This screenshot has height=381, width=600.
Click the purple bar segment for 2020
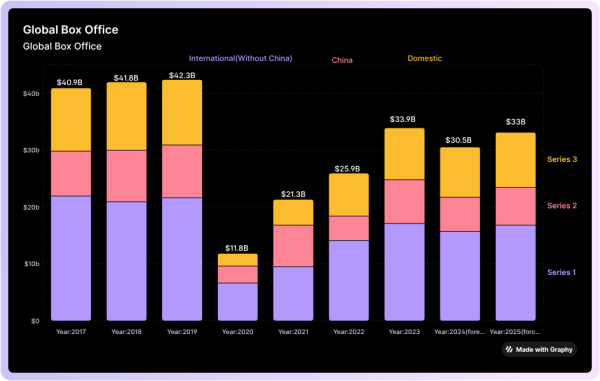[238, 302]
